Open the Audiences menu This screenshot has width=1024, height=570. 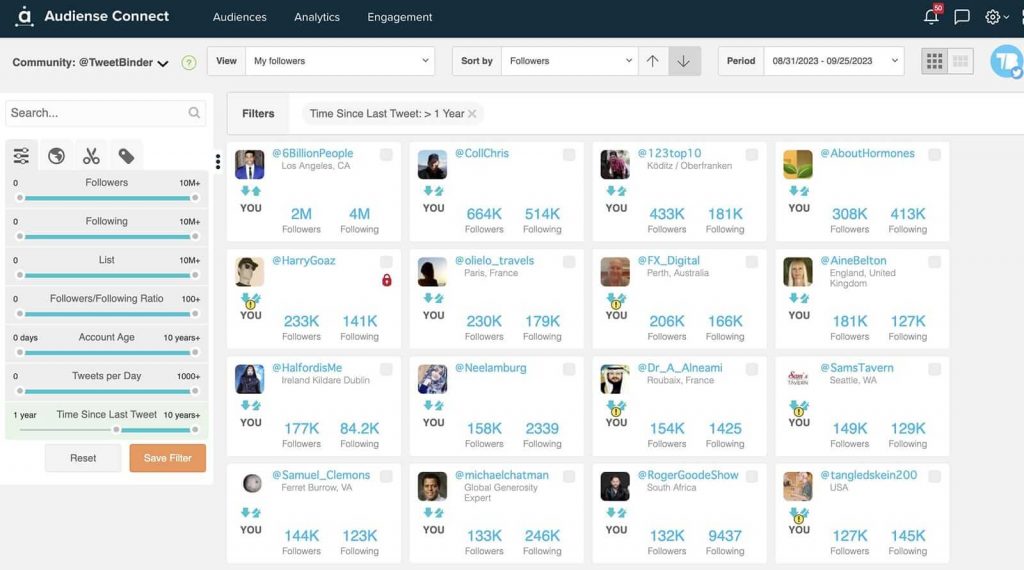pos(240,17)
